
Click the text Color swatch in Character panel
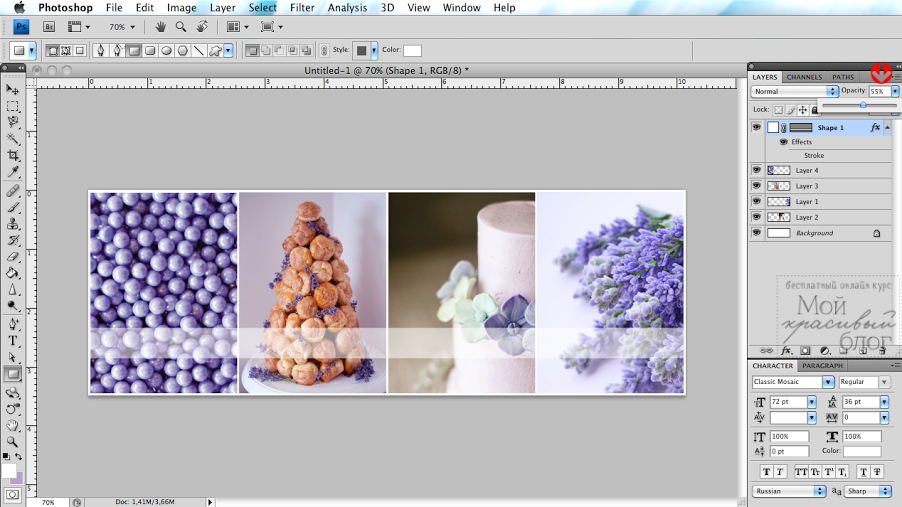862,451
